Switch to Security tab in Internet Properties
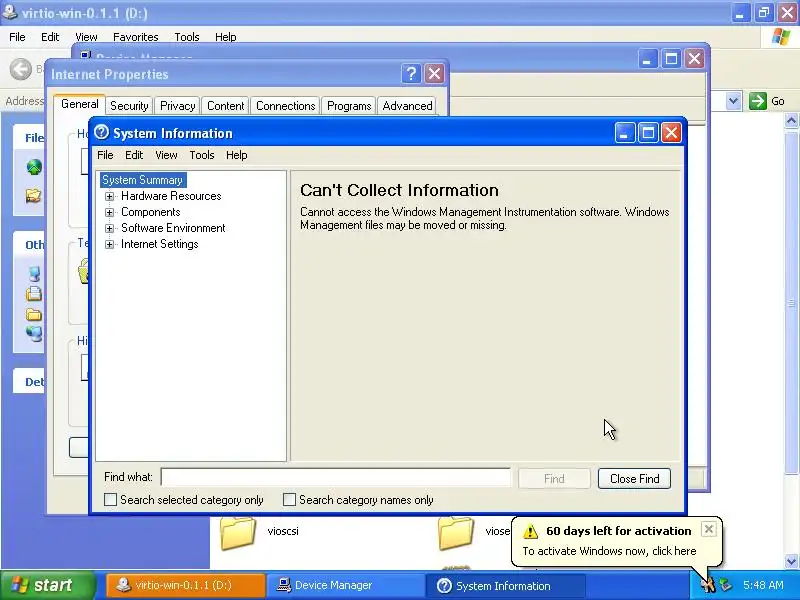Screen dimensions: 800x600 click(129, 106)
